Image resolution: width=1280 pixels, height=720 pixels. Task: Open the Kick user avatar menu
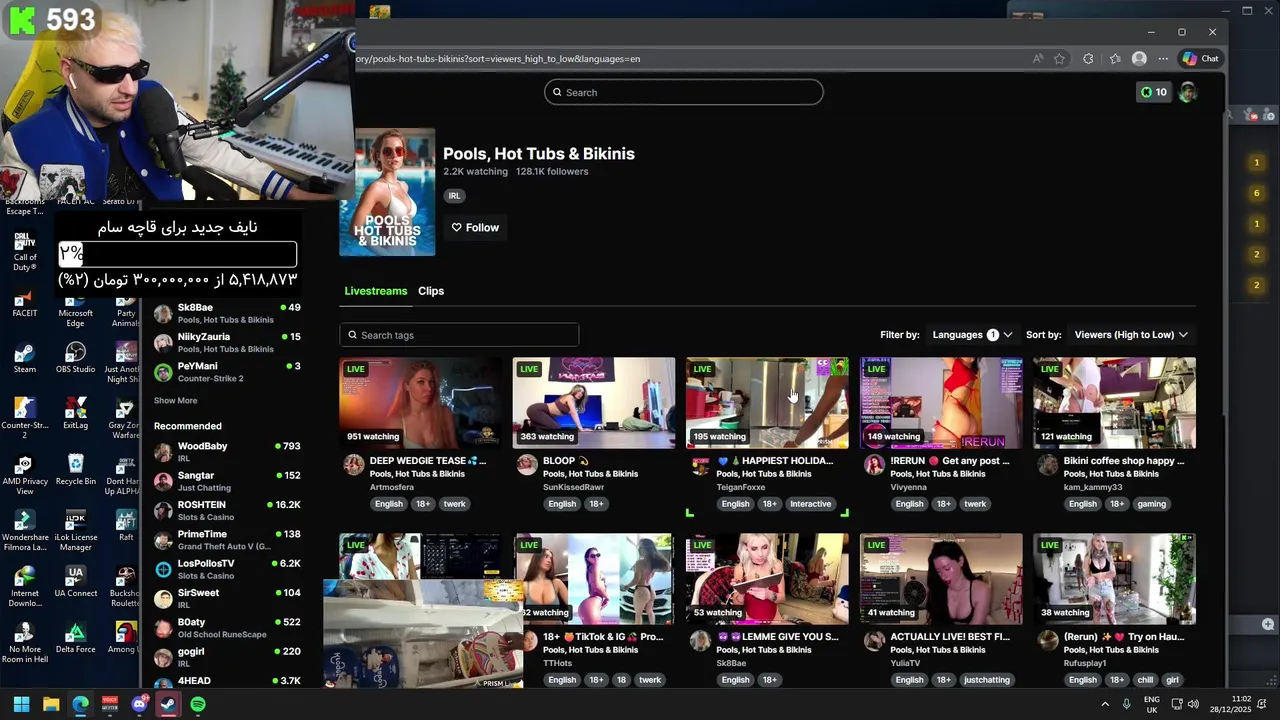pyautogui.click(x=1187, y=92)
